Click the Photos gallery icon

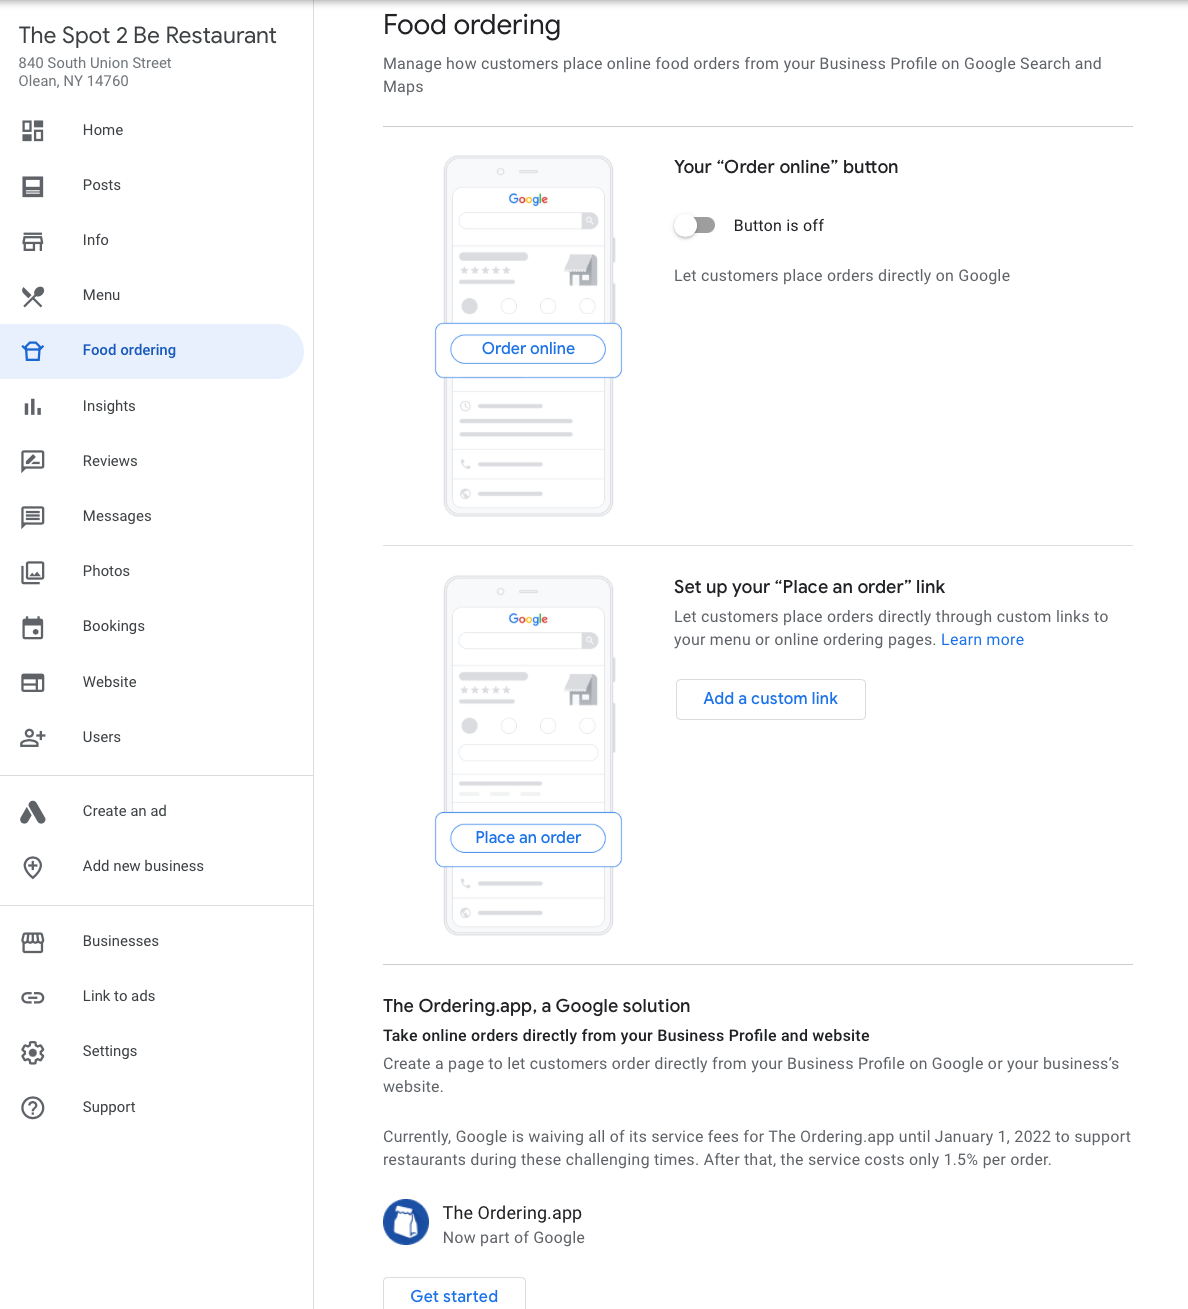(x=33, y=572)
